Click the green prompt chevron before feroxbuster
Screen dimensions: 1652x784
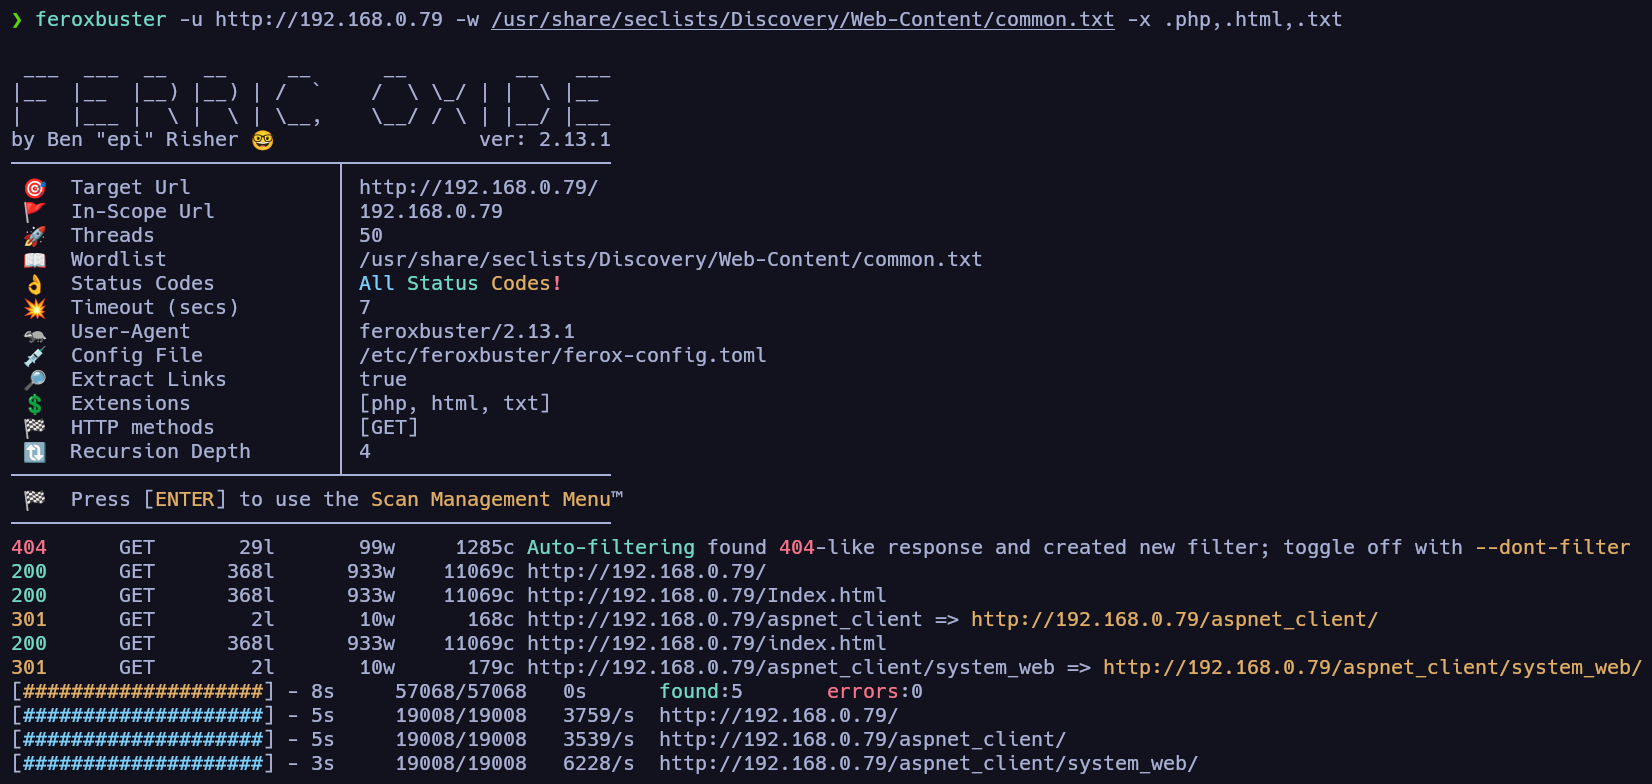pos(17,20)
